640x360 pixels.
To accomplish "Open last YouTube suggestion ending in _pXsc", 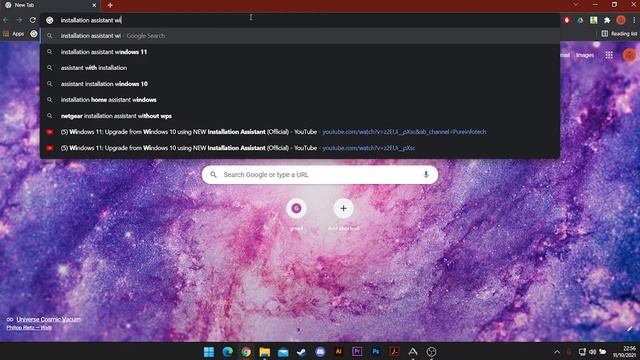I will pyautogui.click(x=300, y=148).
